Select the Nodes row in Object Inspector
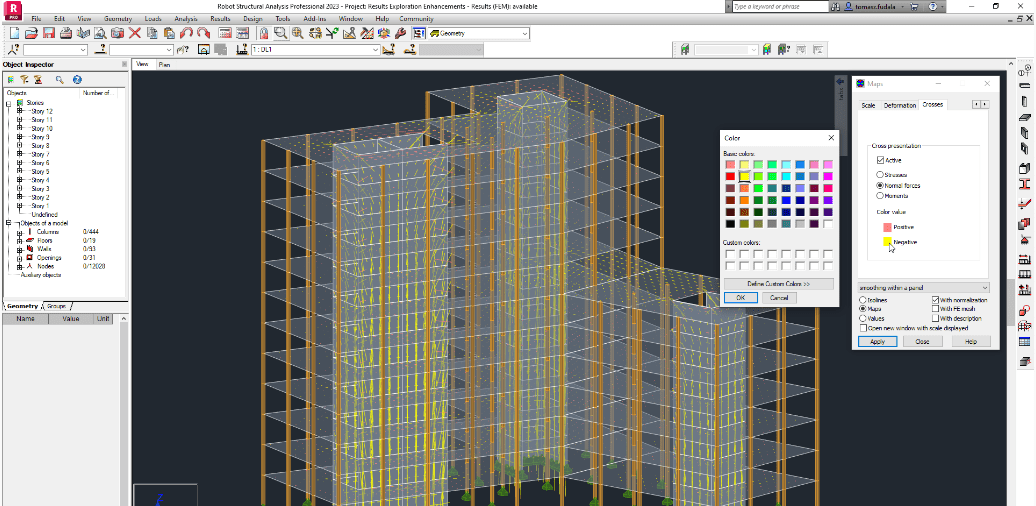1036x506 pixels. [x=46, y=266]
